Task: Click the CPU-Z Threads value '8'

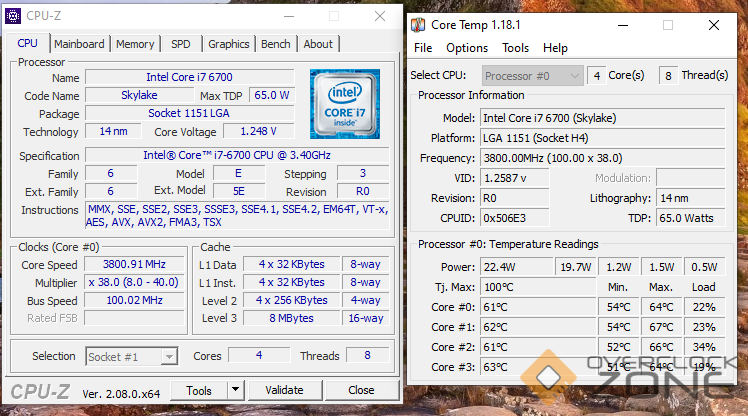Action: [367, 355]
